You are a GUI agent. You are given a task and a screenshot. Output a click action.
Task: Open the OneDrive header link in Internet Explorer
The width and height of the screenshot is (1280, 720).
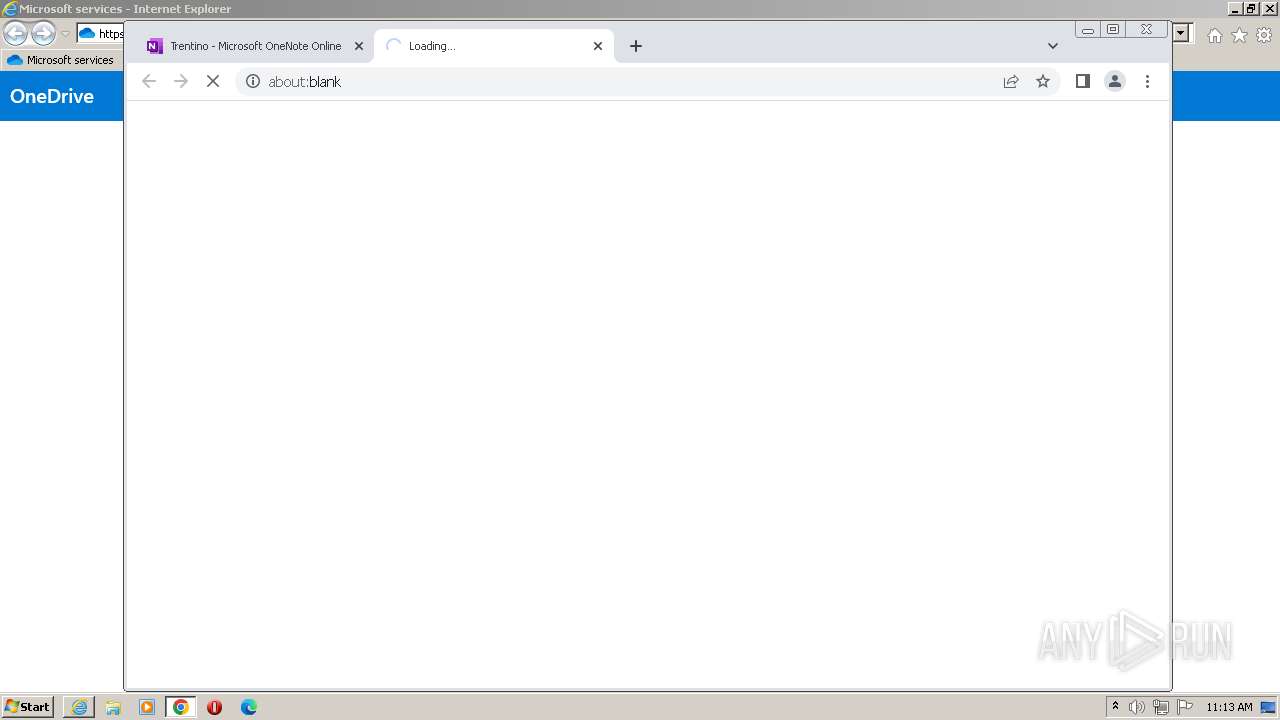52,96
